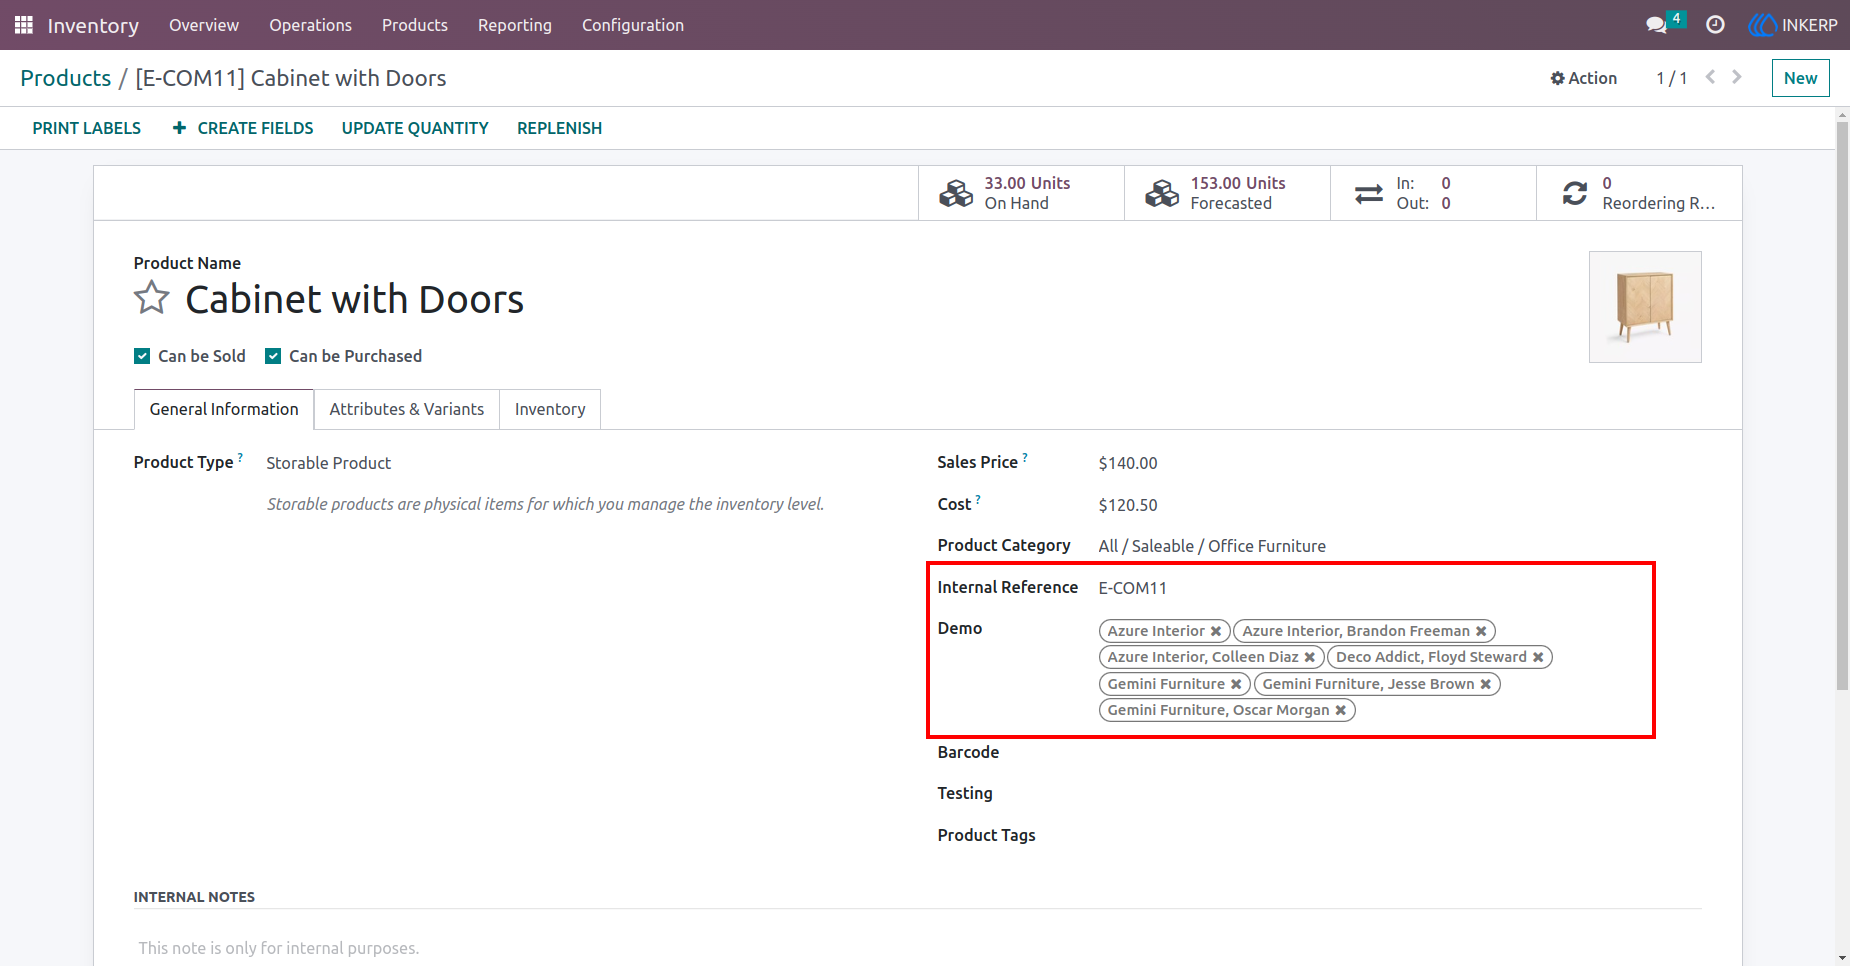Open the Reordering Rules stat button
The width and height of the screenshot is (1850, 966).
[1639, 193]
